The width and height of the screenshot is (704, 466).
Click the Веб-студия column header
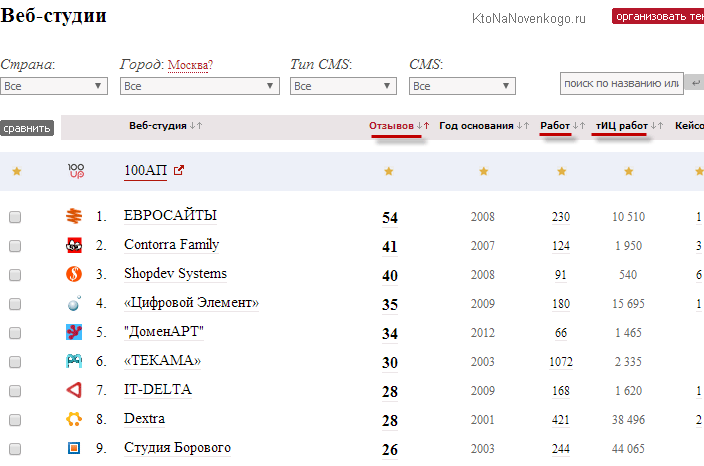[158, 126]
